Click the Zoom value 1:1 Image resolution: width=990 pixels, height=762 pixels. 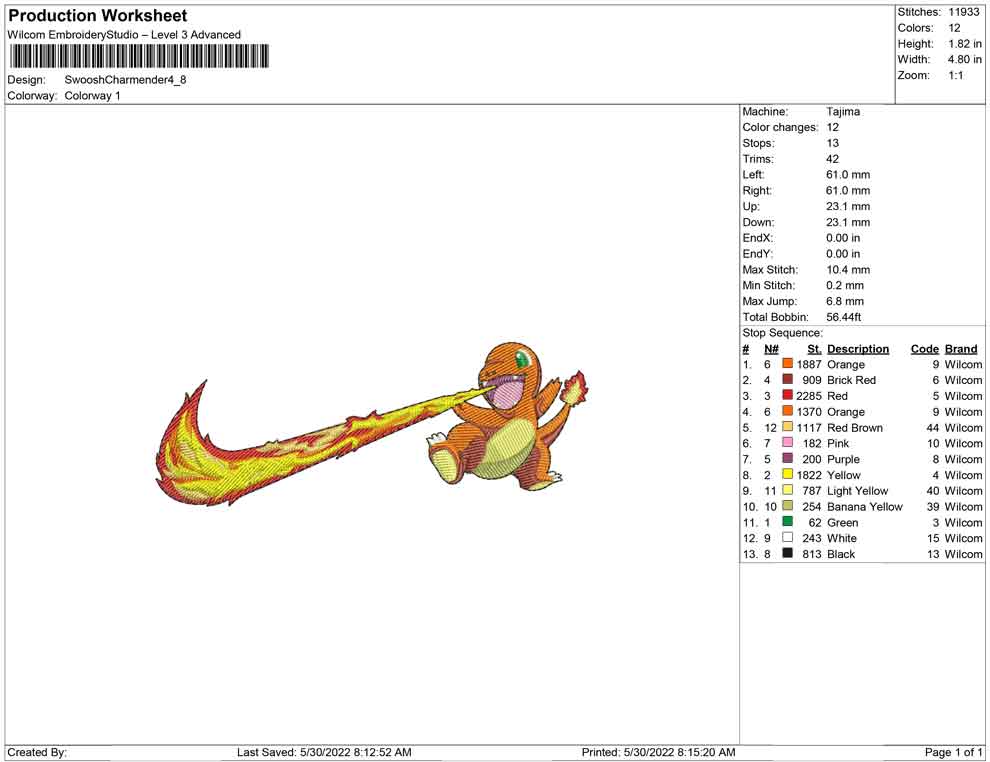click(x=955, y=75)
